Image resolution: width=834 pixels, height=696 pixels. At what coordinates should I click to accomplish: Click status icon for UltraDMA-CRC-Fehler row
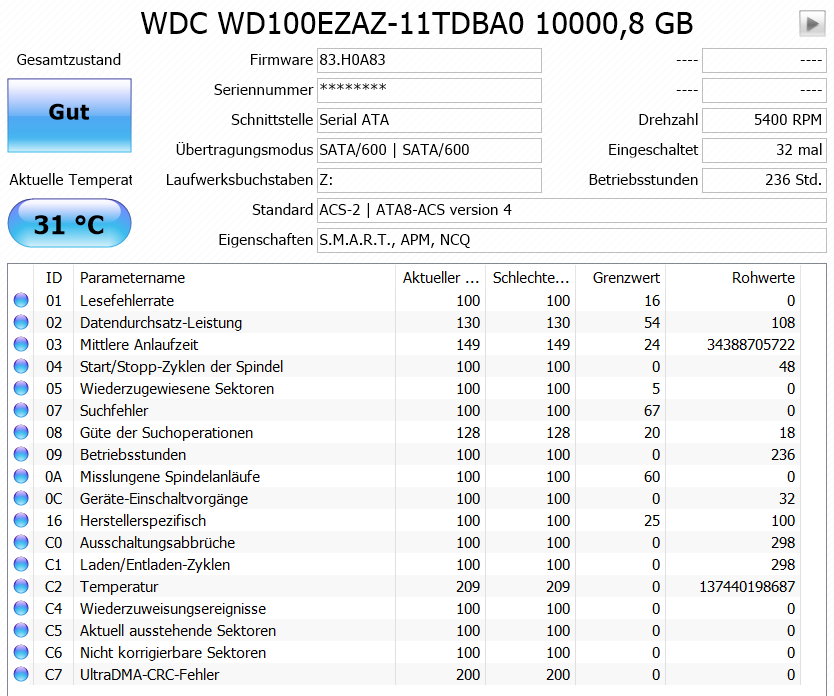click(x=21, y=675)
